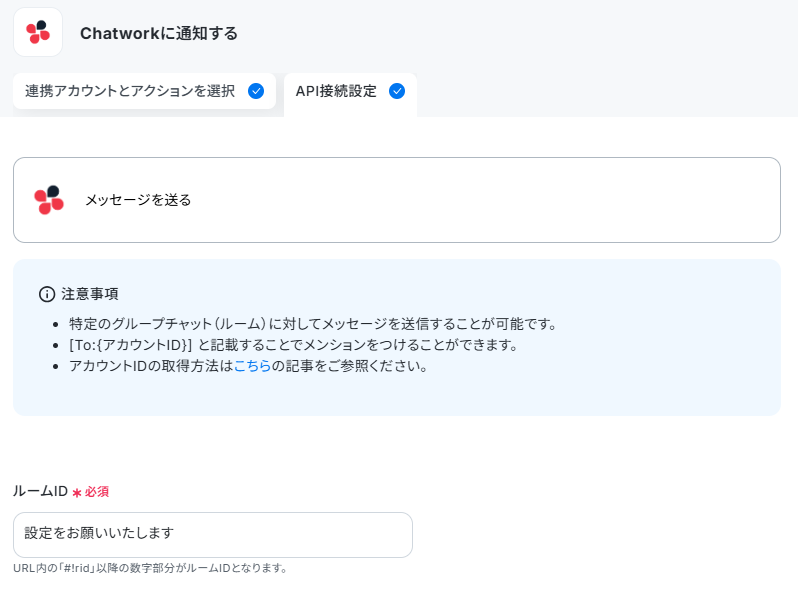Open the 連携アカウントとアクションを選択 tab

tap(145, 91)
